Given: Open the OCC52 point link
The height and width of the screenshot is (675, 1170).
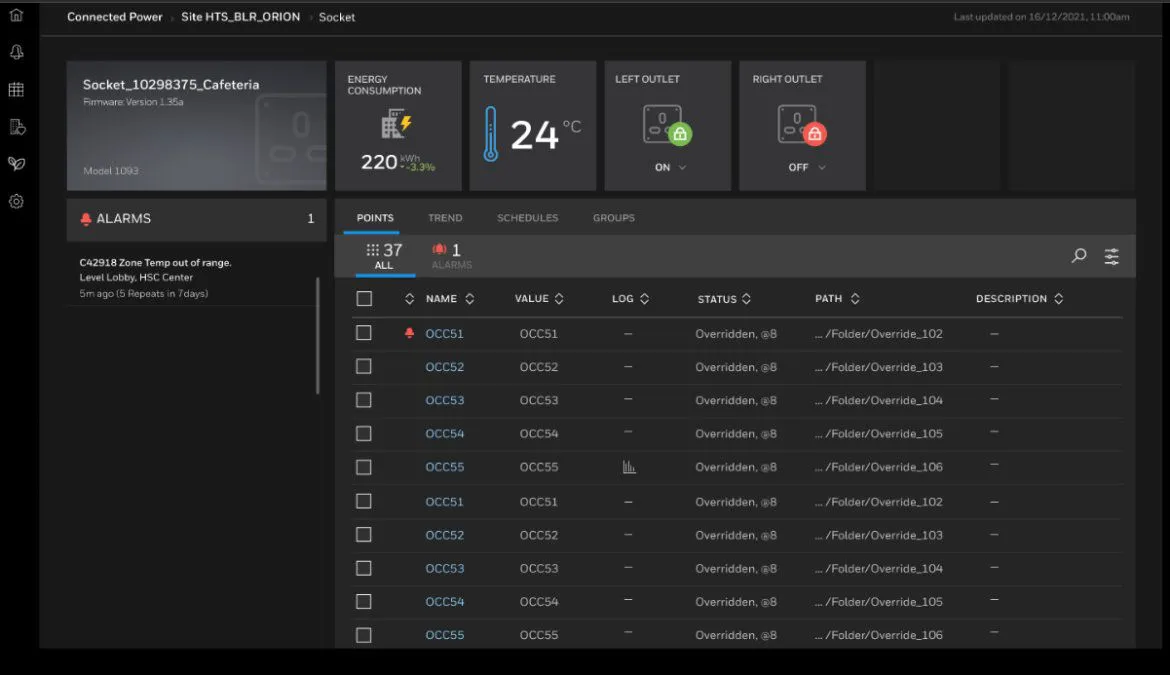Looking at the screenshot, I should [x=444, y=367].
